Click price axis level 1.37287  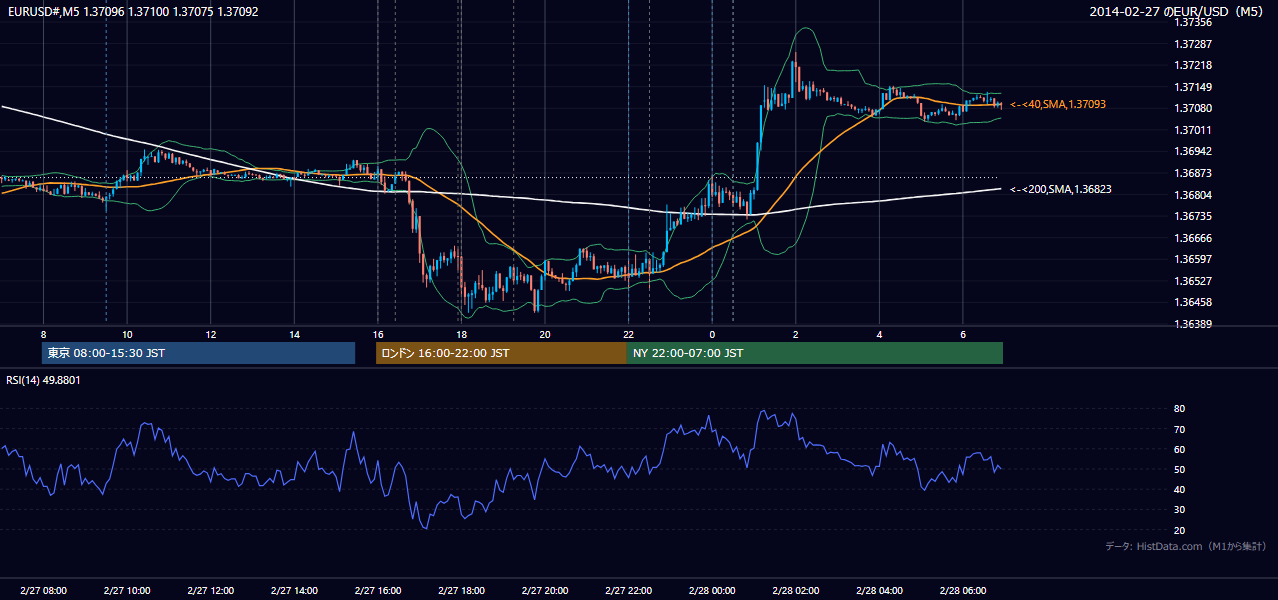point(1193,44)
